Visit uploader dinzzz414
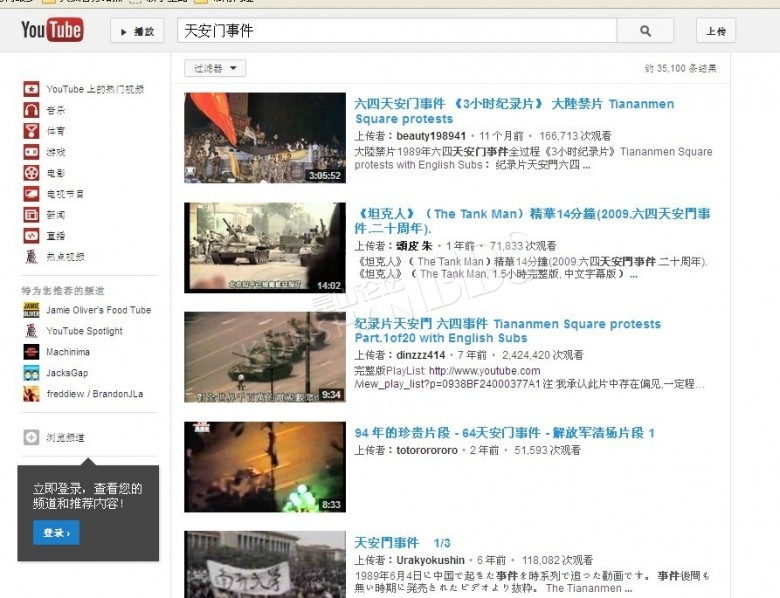Screen dimensions: 780x598 420,355
